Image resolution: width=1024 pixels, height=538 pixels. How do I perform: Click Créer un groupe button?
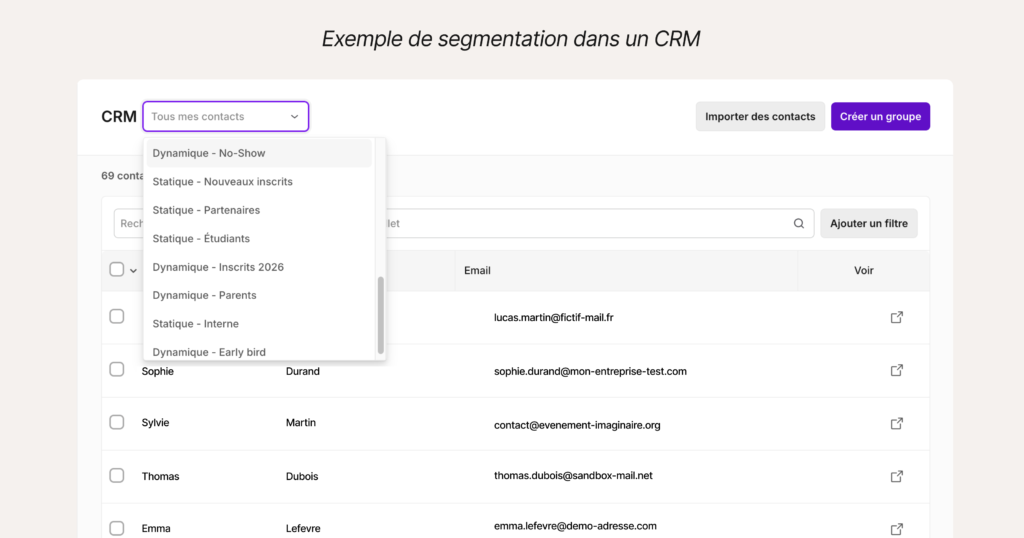click(x=880, y=116)
